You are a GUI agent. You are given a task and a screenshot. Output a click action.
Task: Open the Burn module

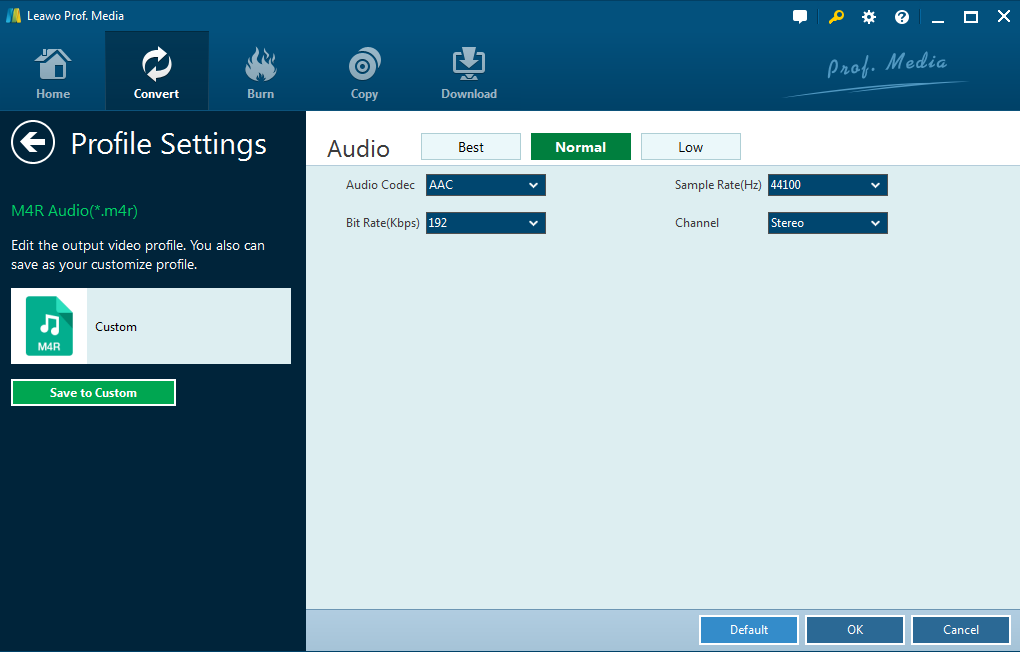(260, 72)
